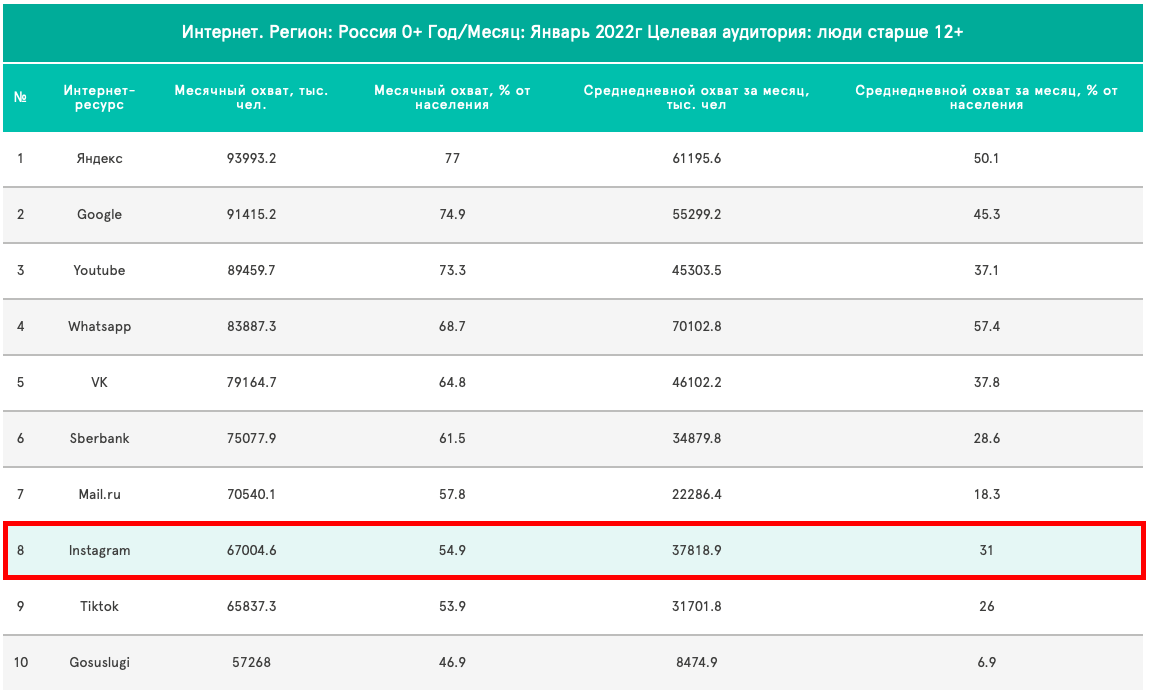Click VK monthly reach 79164.7

pos(251,383)
